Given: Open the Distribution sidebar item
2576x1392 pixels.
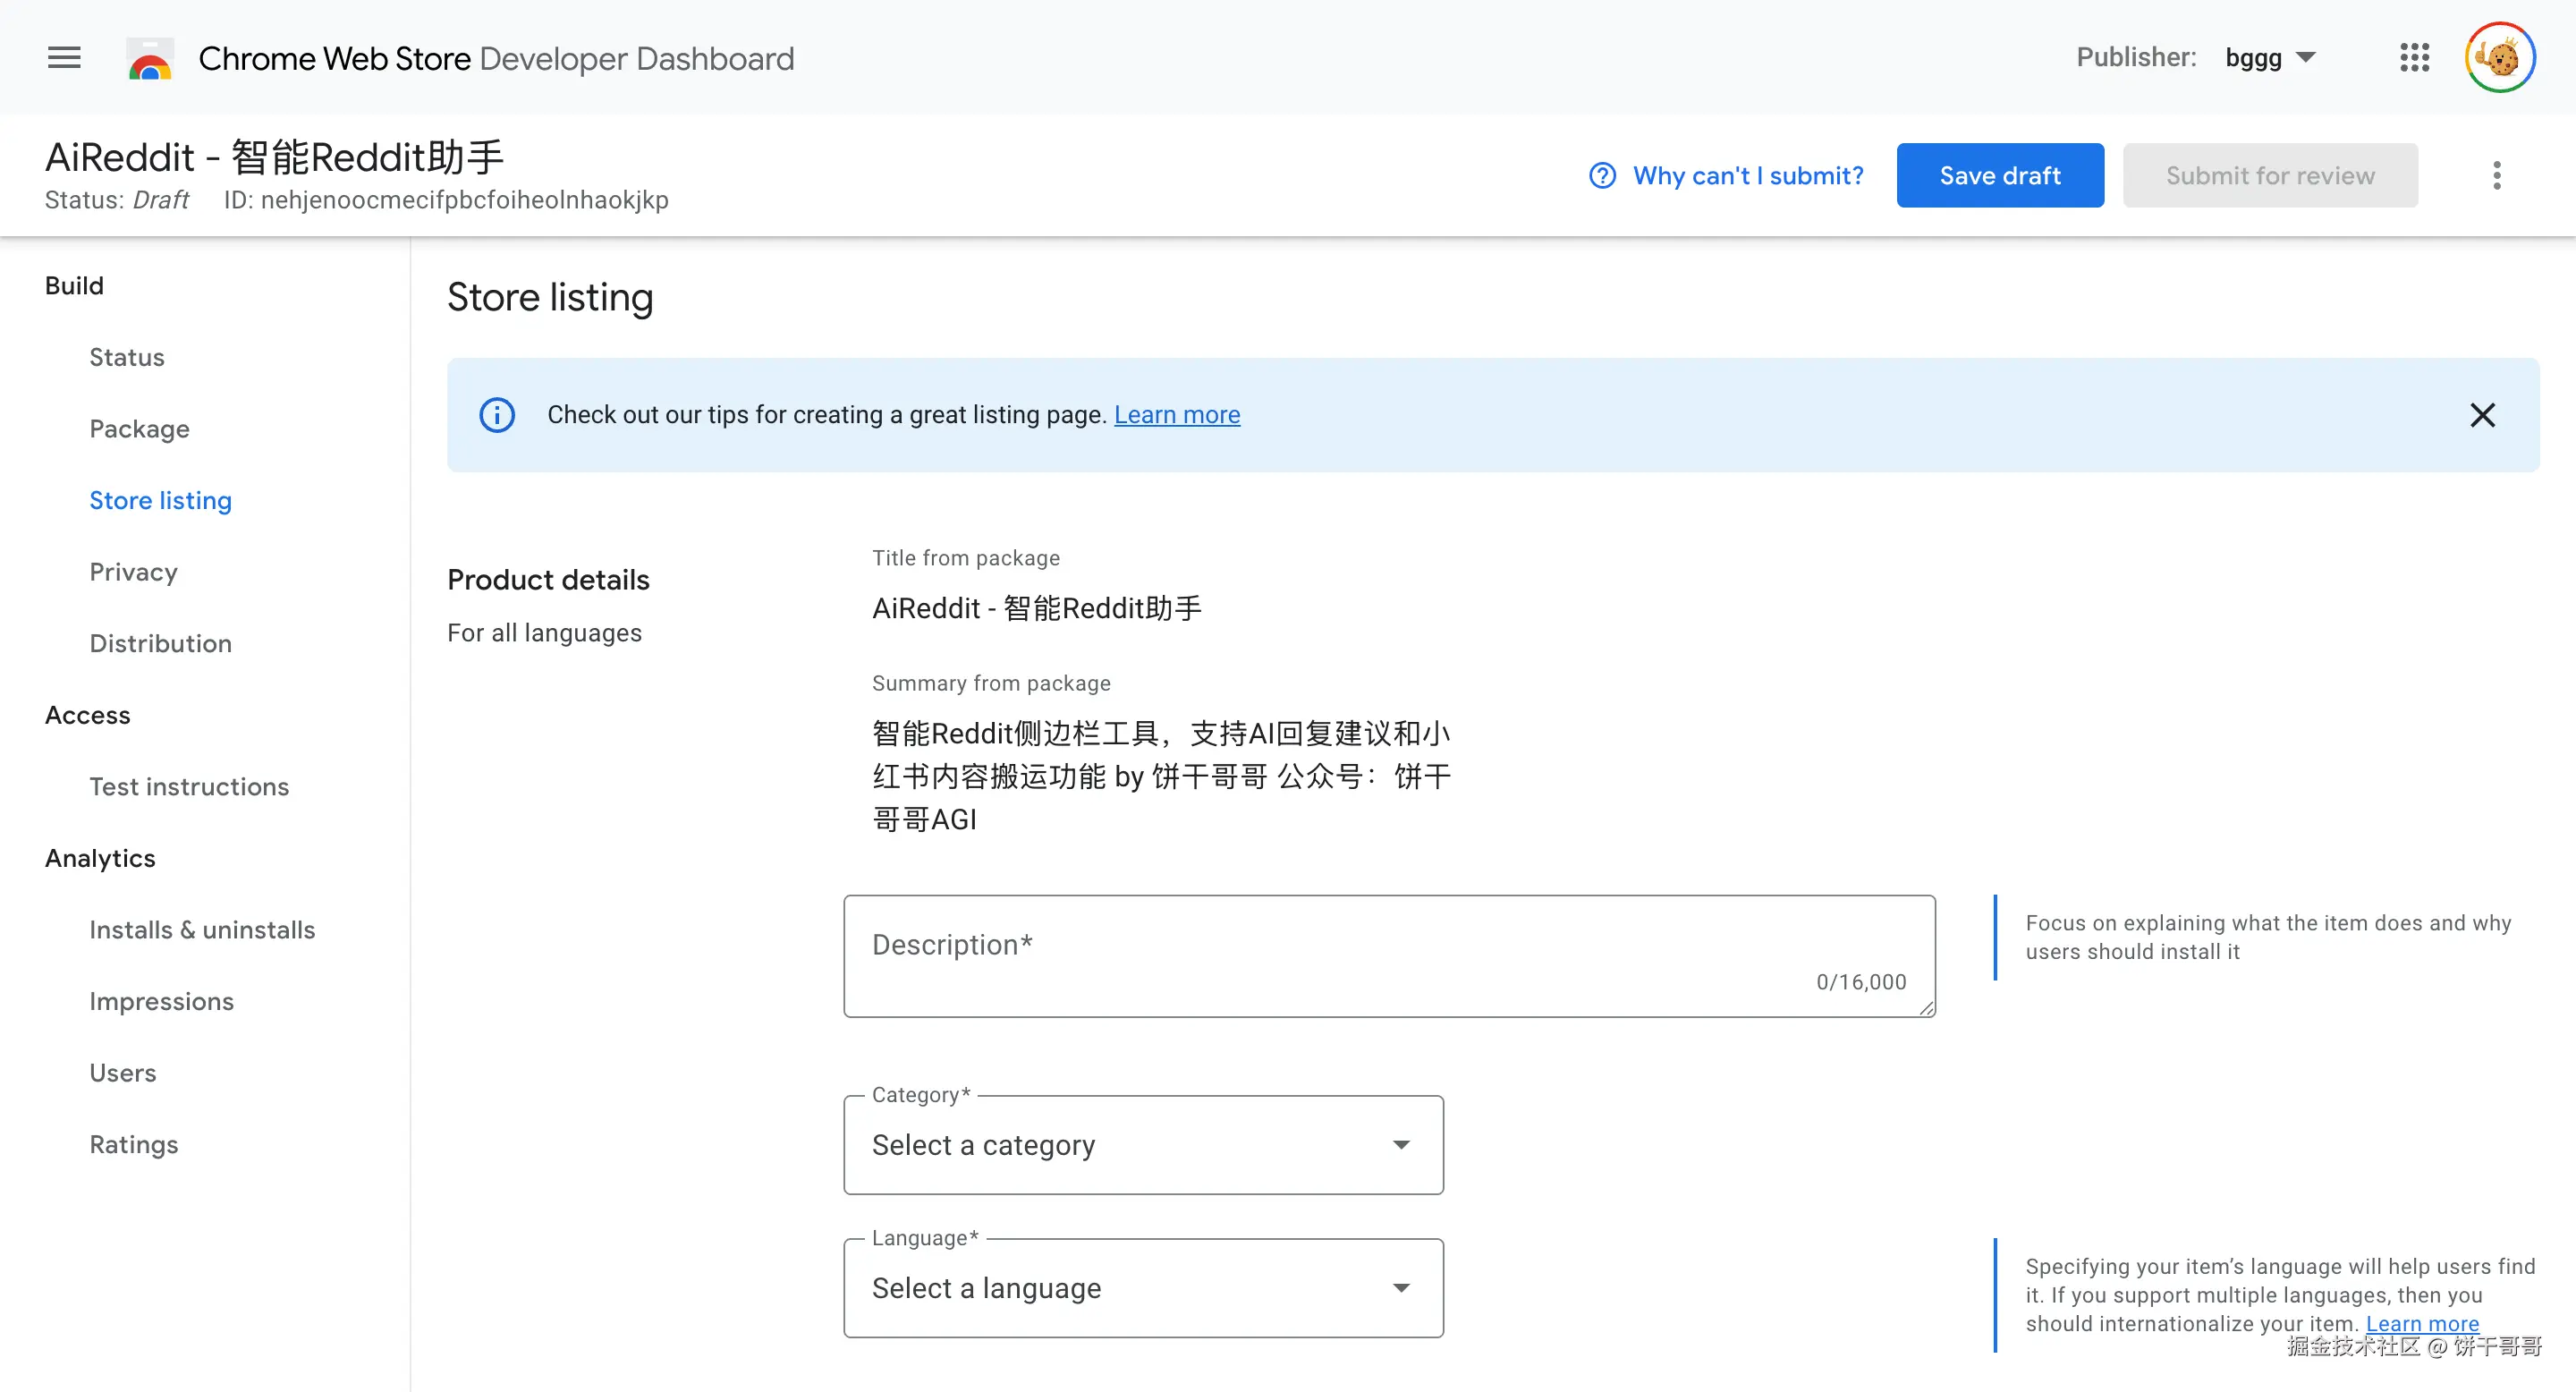Looking at the screenshot, I should tap(160, 643).
